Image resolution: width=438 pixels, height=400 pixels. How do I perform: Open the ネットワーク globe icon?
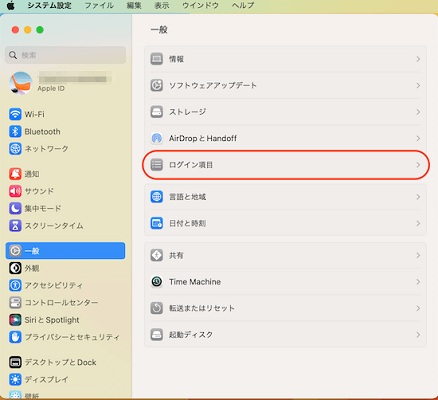pos(15,149)
